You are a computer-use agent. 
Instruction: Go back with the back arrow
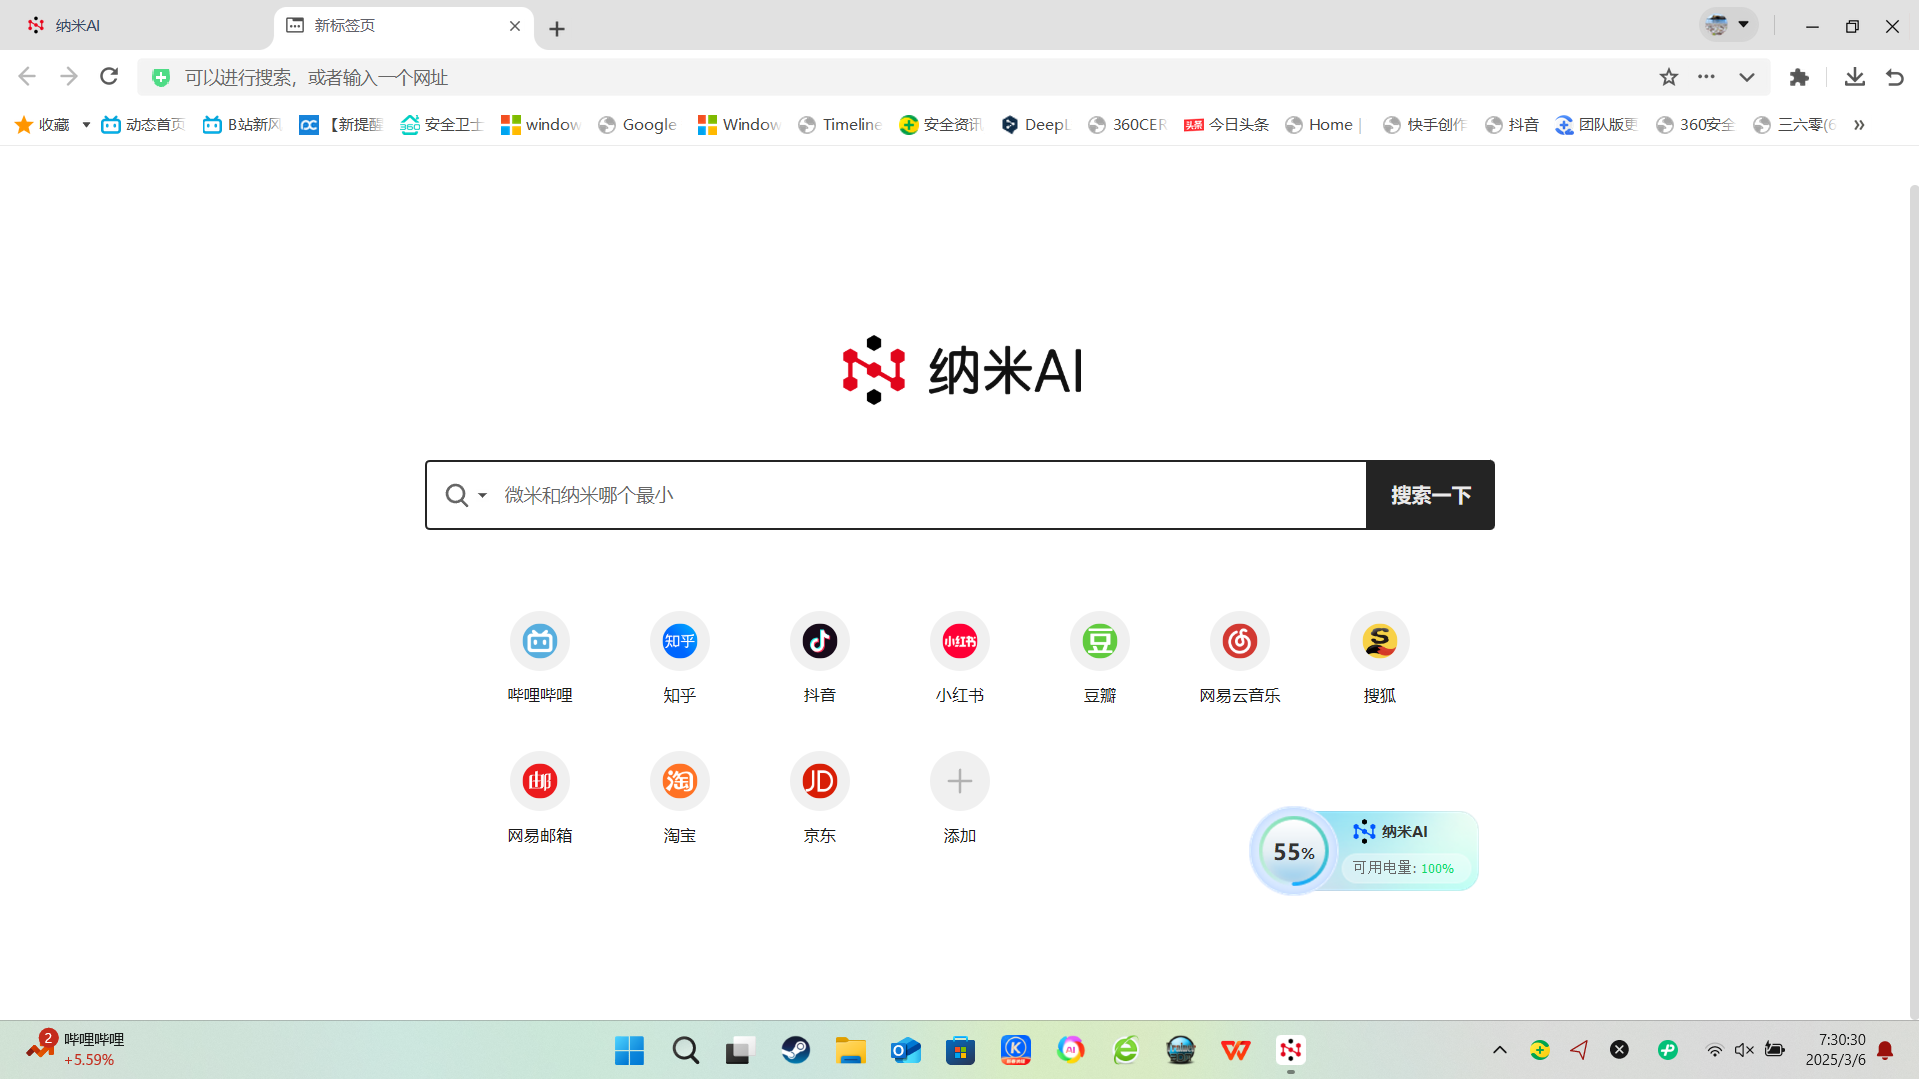pos(27,77)
